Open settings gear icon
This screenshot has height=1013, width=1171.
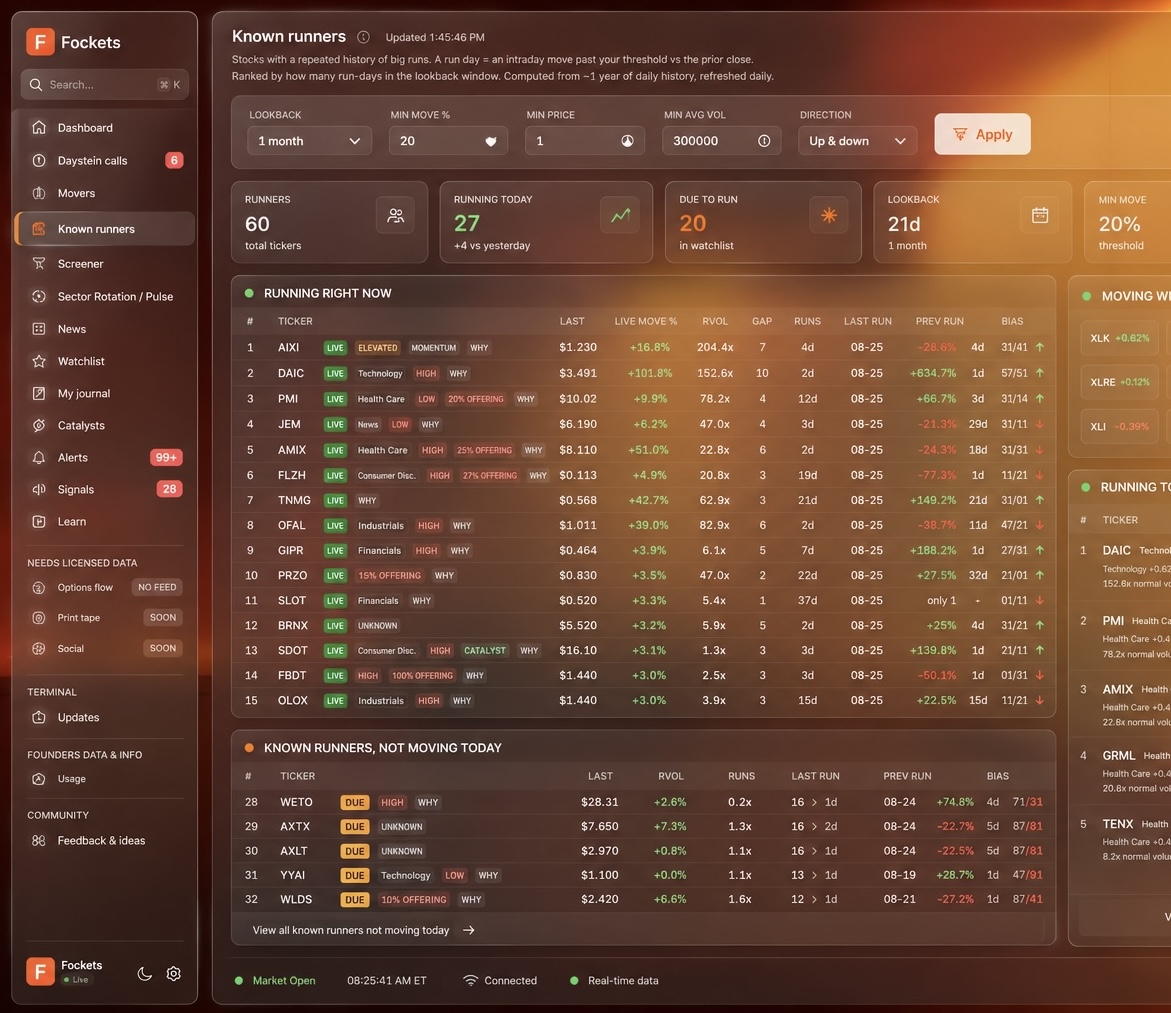173,973
